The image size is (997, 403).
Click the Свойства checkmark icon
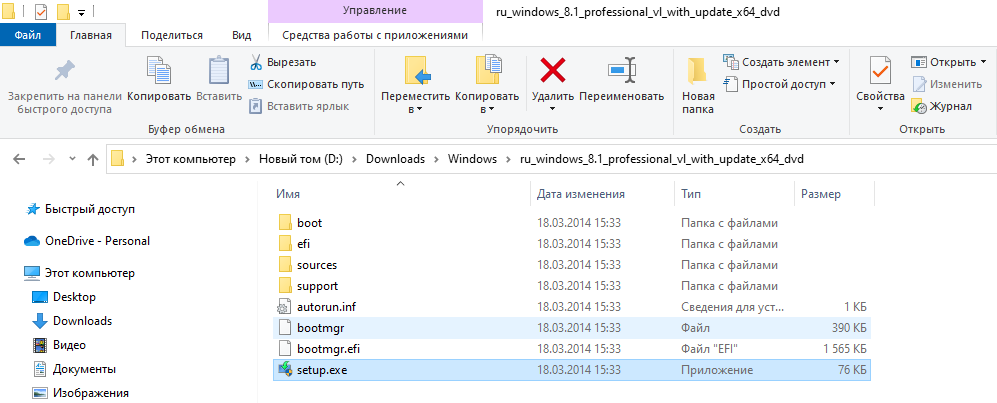click(881, 70)
